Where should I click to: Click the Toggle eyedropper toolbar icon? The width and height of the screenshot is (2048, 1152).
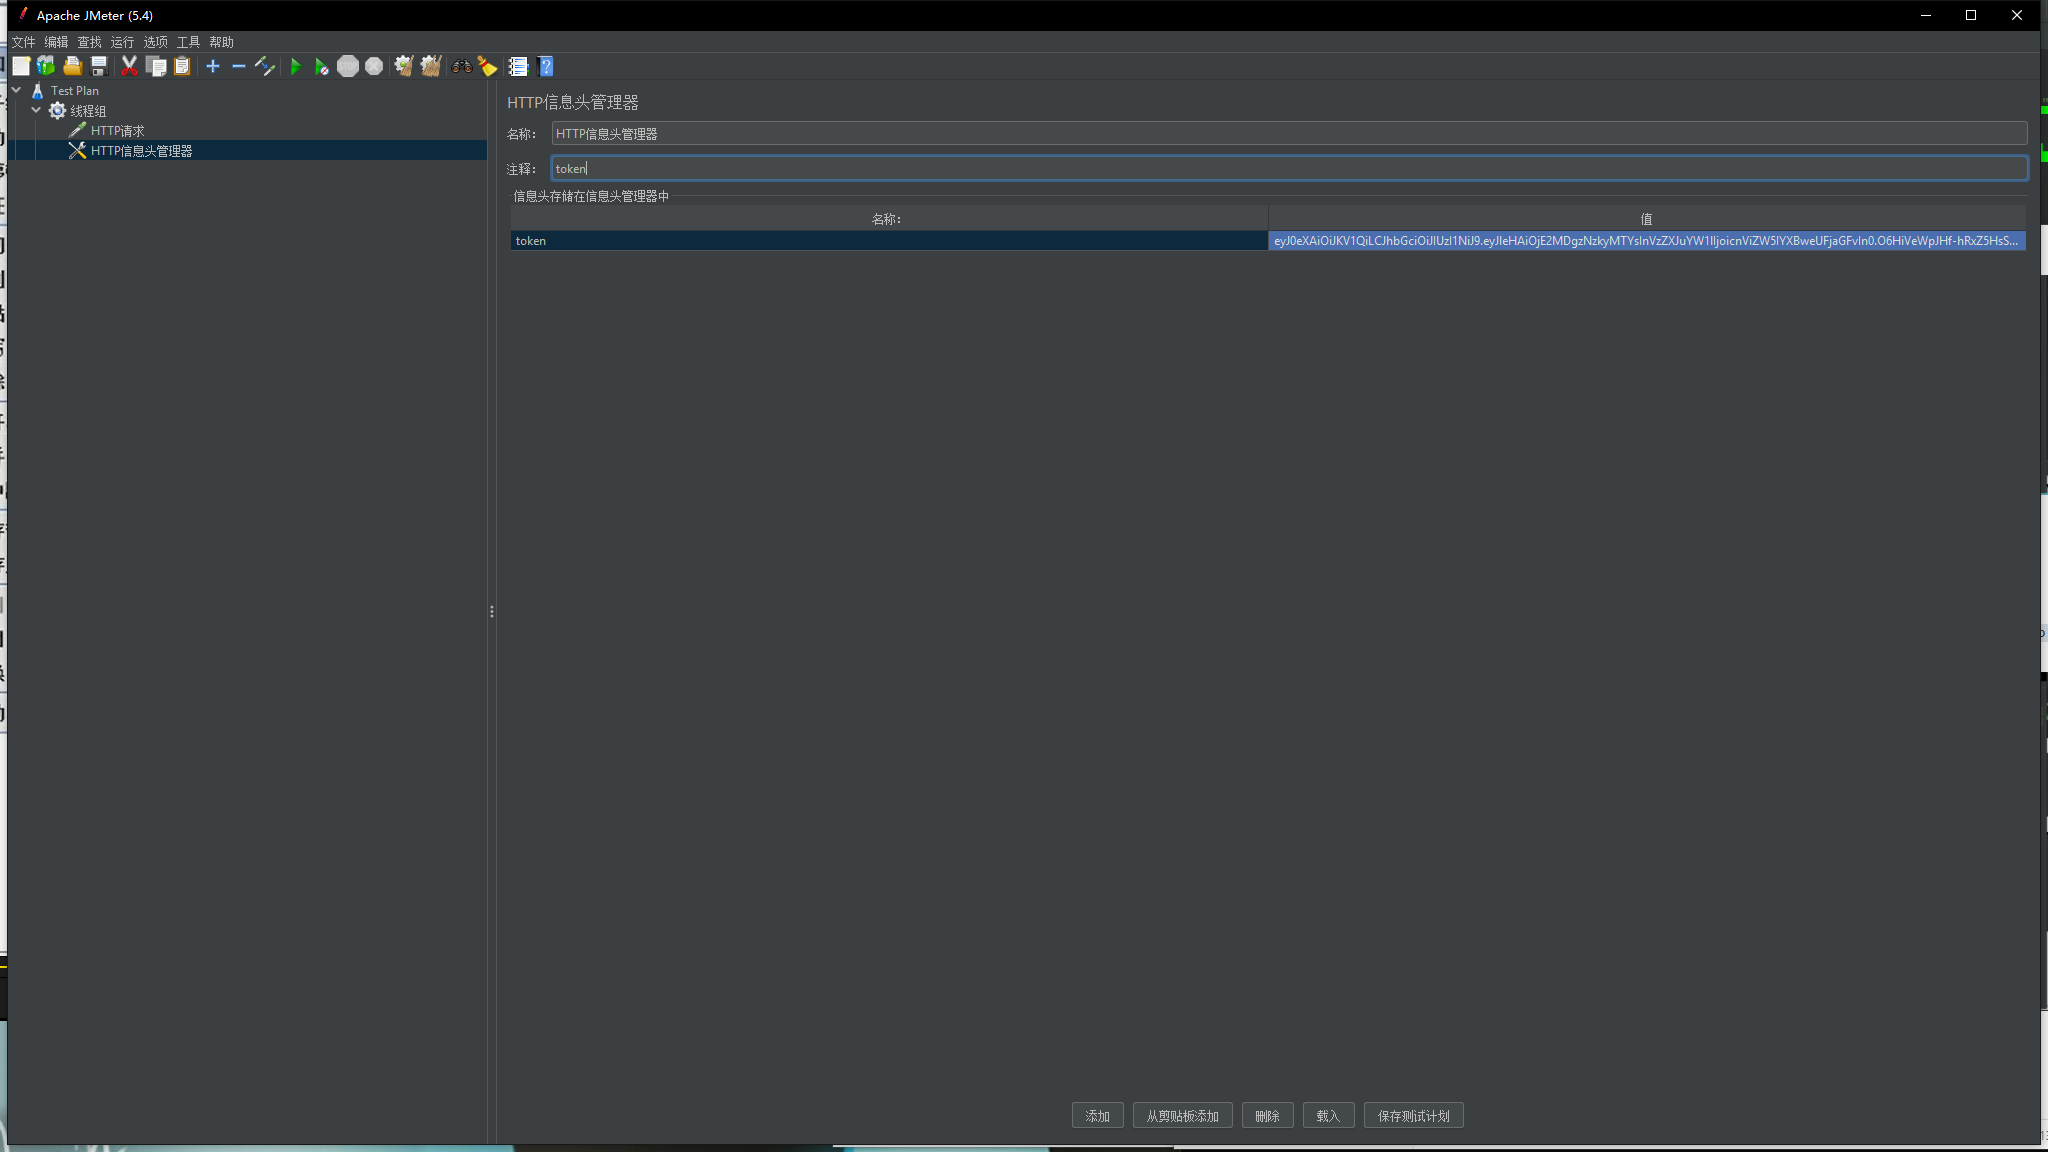(x=265, y=66)
